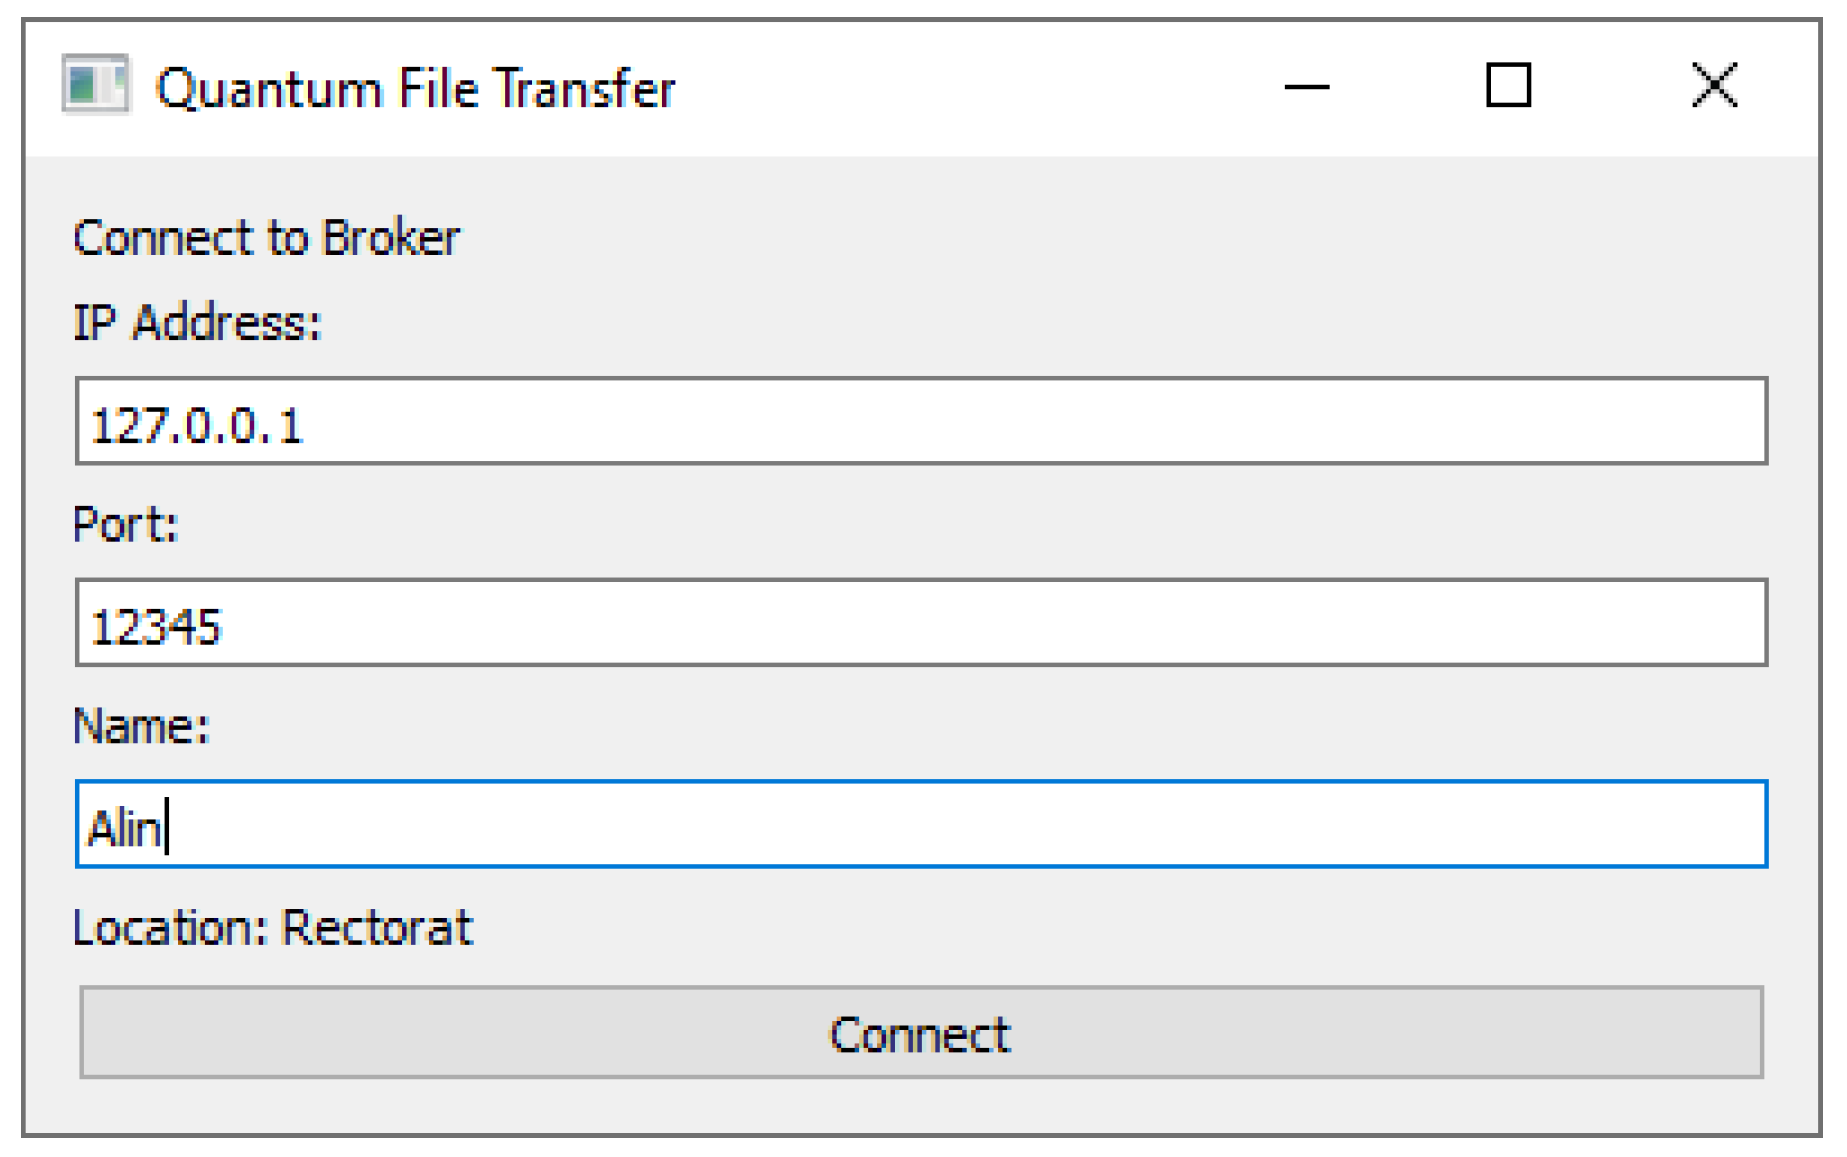Click the IP Address label
Screen dimensions: 1847x1157
pyautogui.click(x=196, y=323)
